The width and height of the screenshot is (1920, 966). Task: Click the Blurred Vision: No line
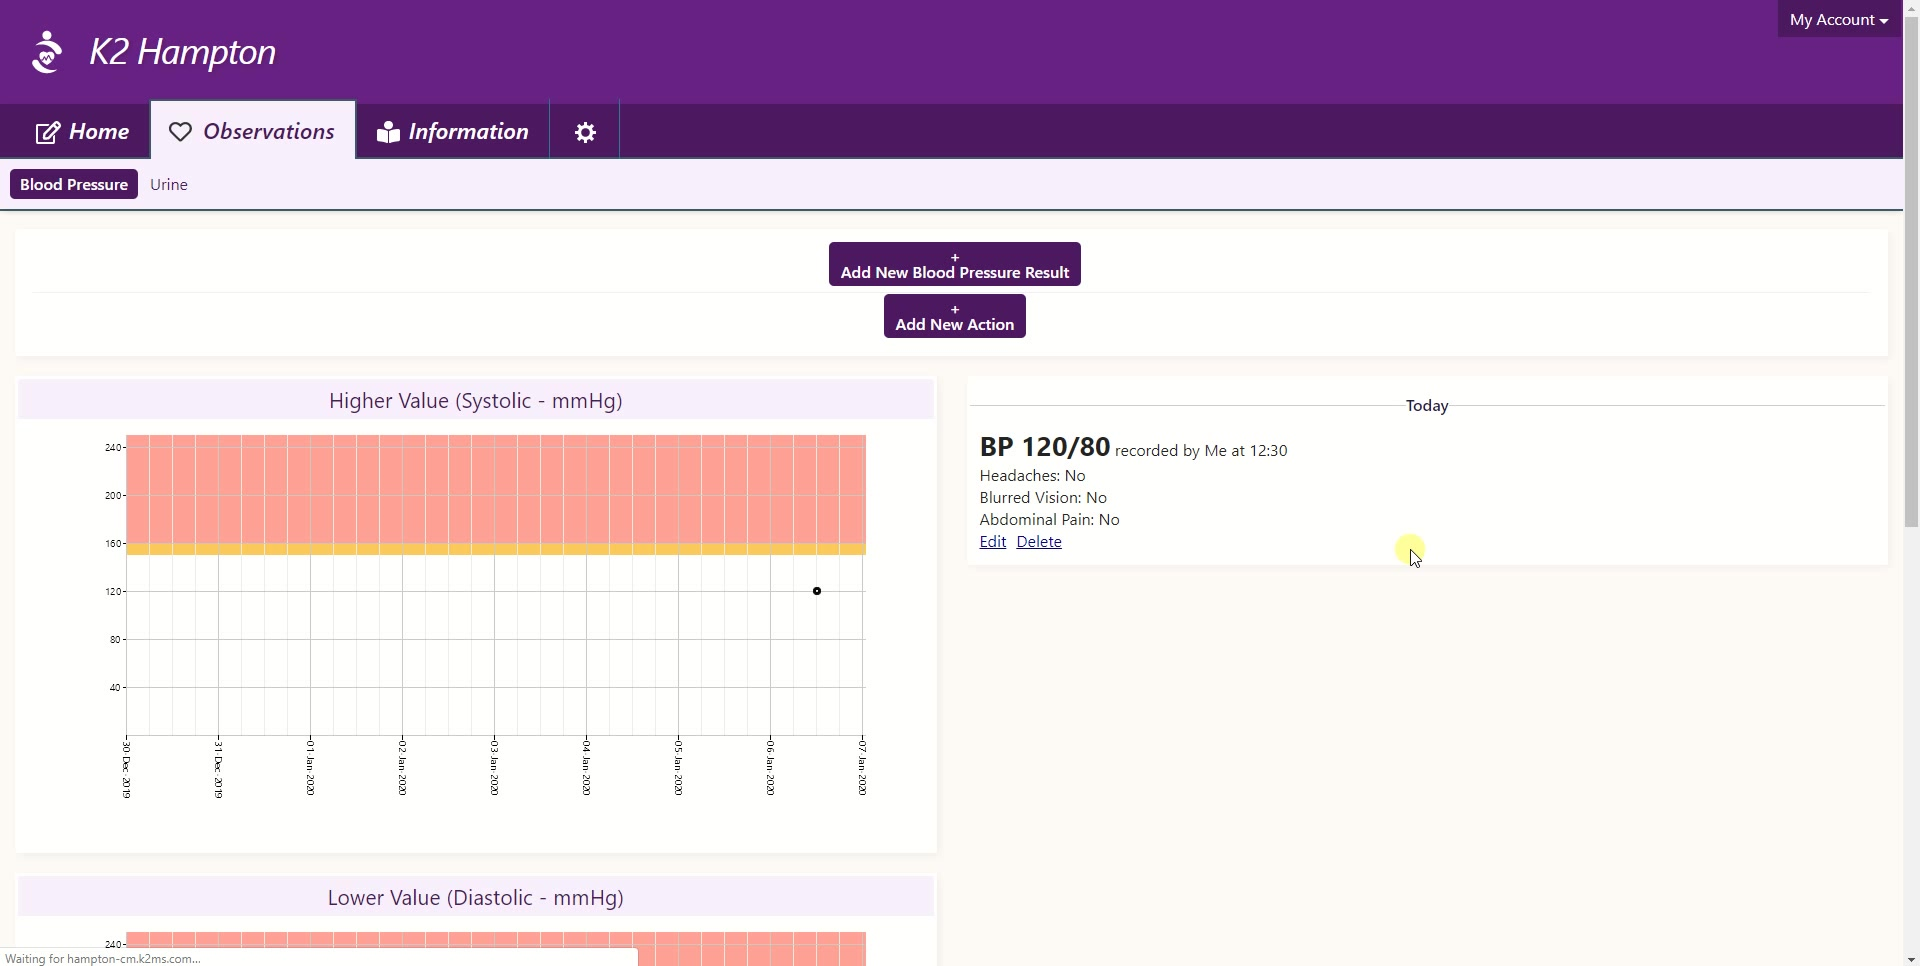pos(1043,498)
